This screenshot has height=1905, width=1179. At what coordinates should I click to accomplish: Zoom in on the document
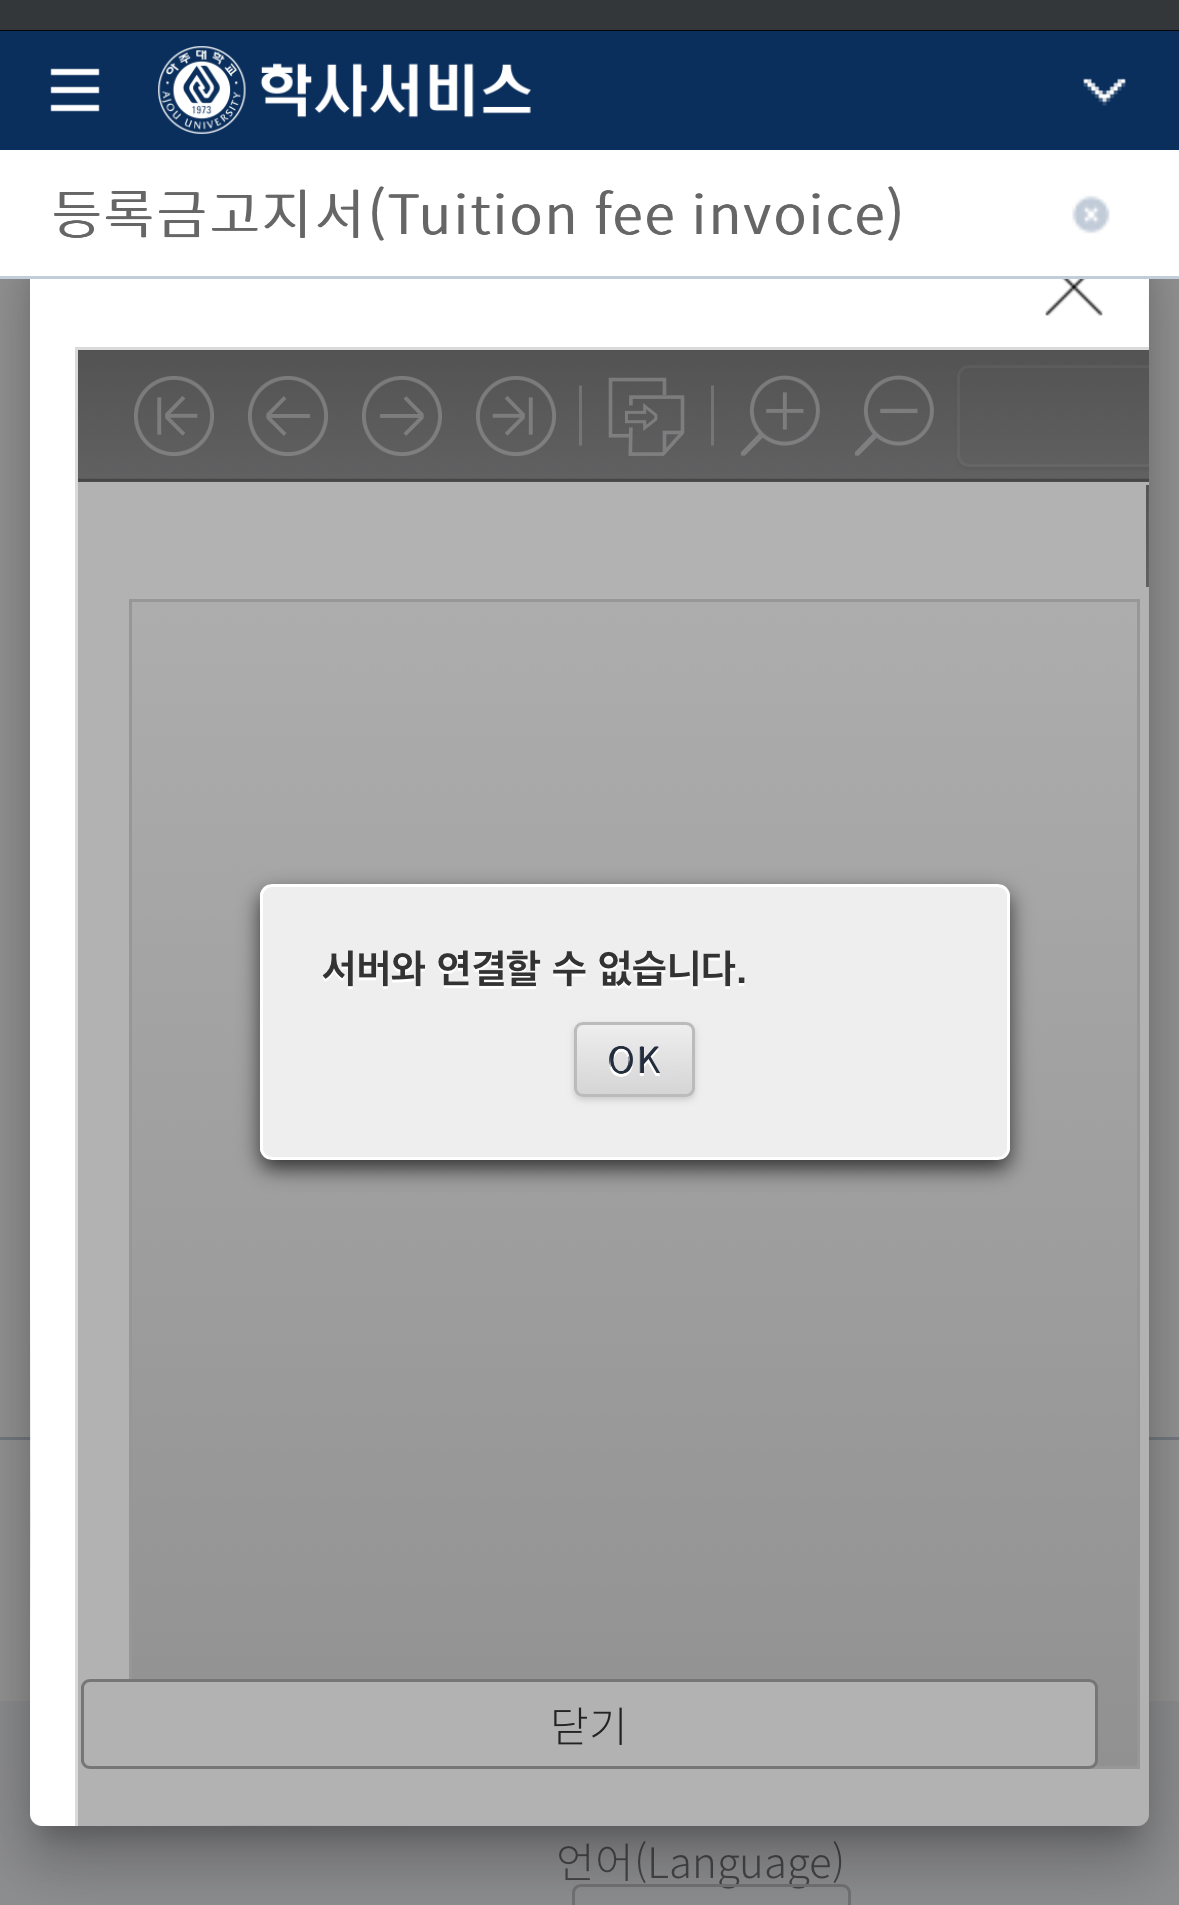pyautogui.click(x=780, y=416)
